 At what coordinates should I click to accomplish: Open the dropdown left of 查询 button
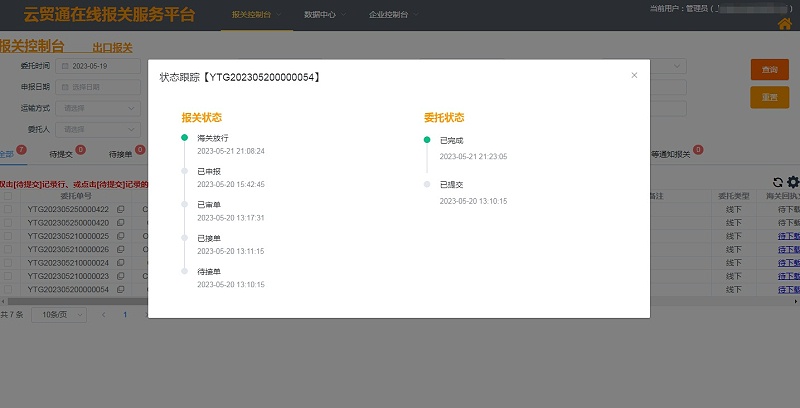[x=668, y=66]
